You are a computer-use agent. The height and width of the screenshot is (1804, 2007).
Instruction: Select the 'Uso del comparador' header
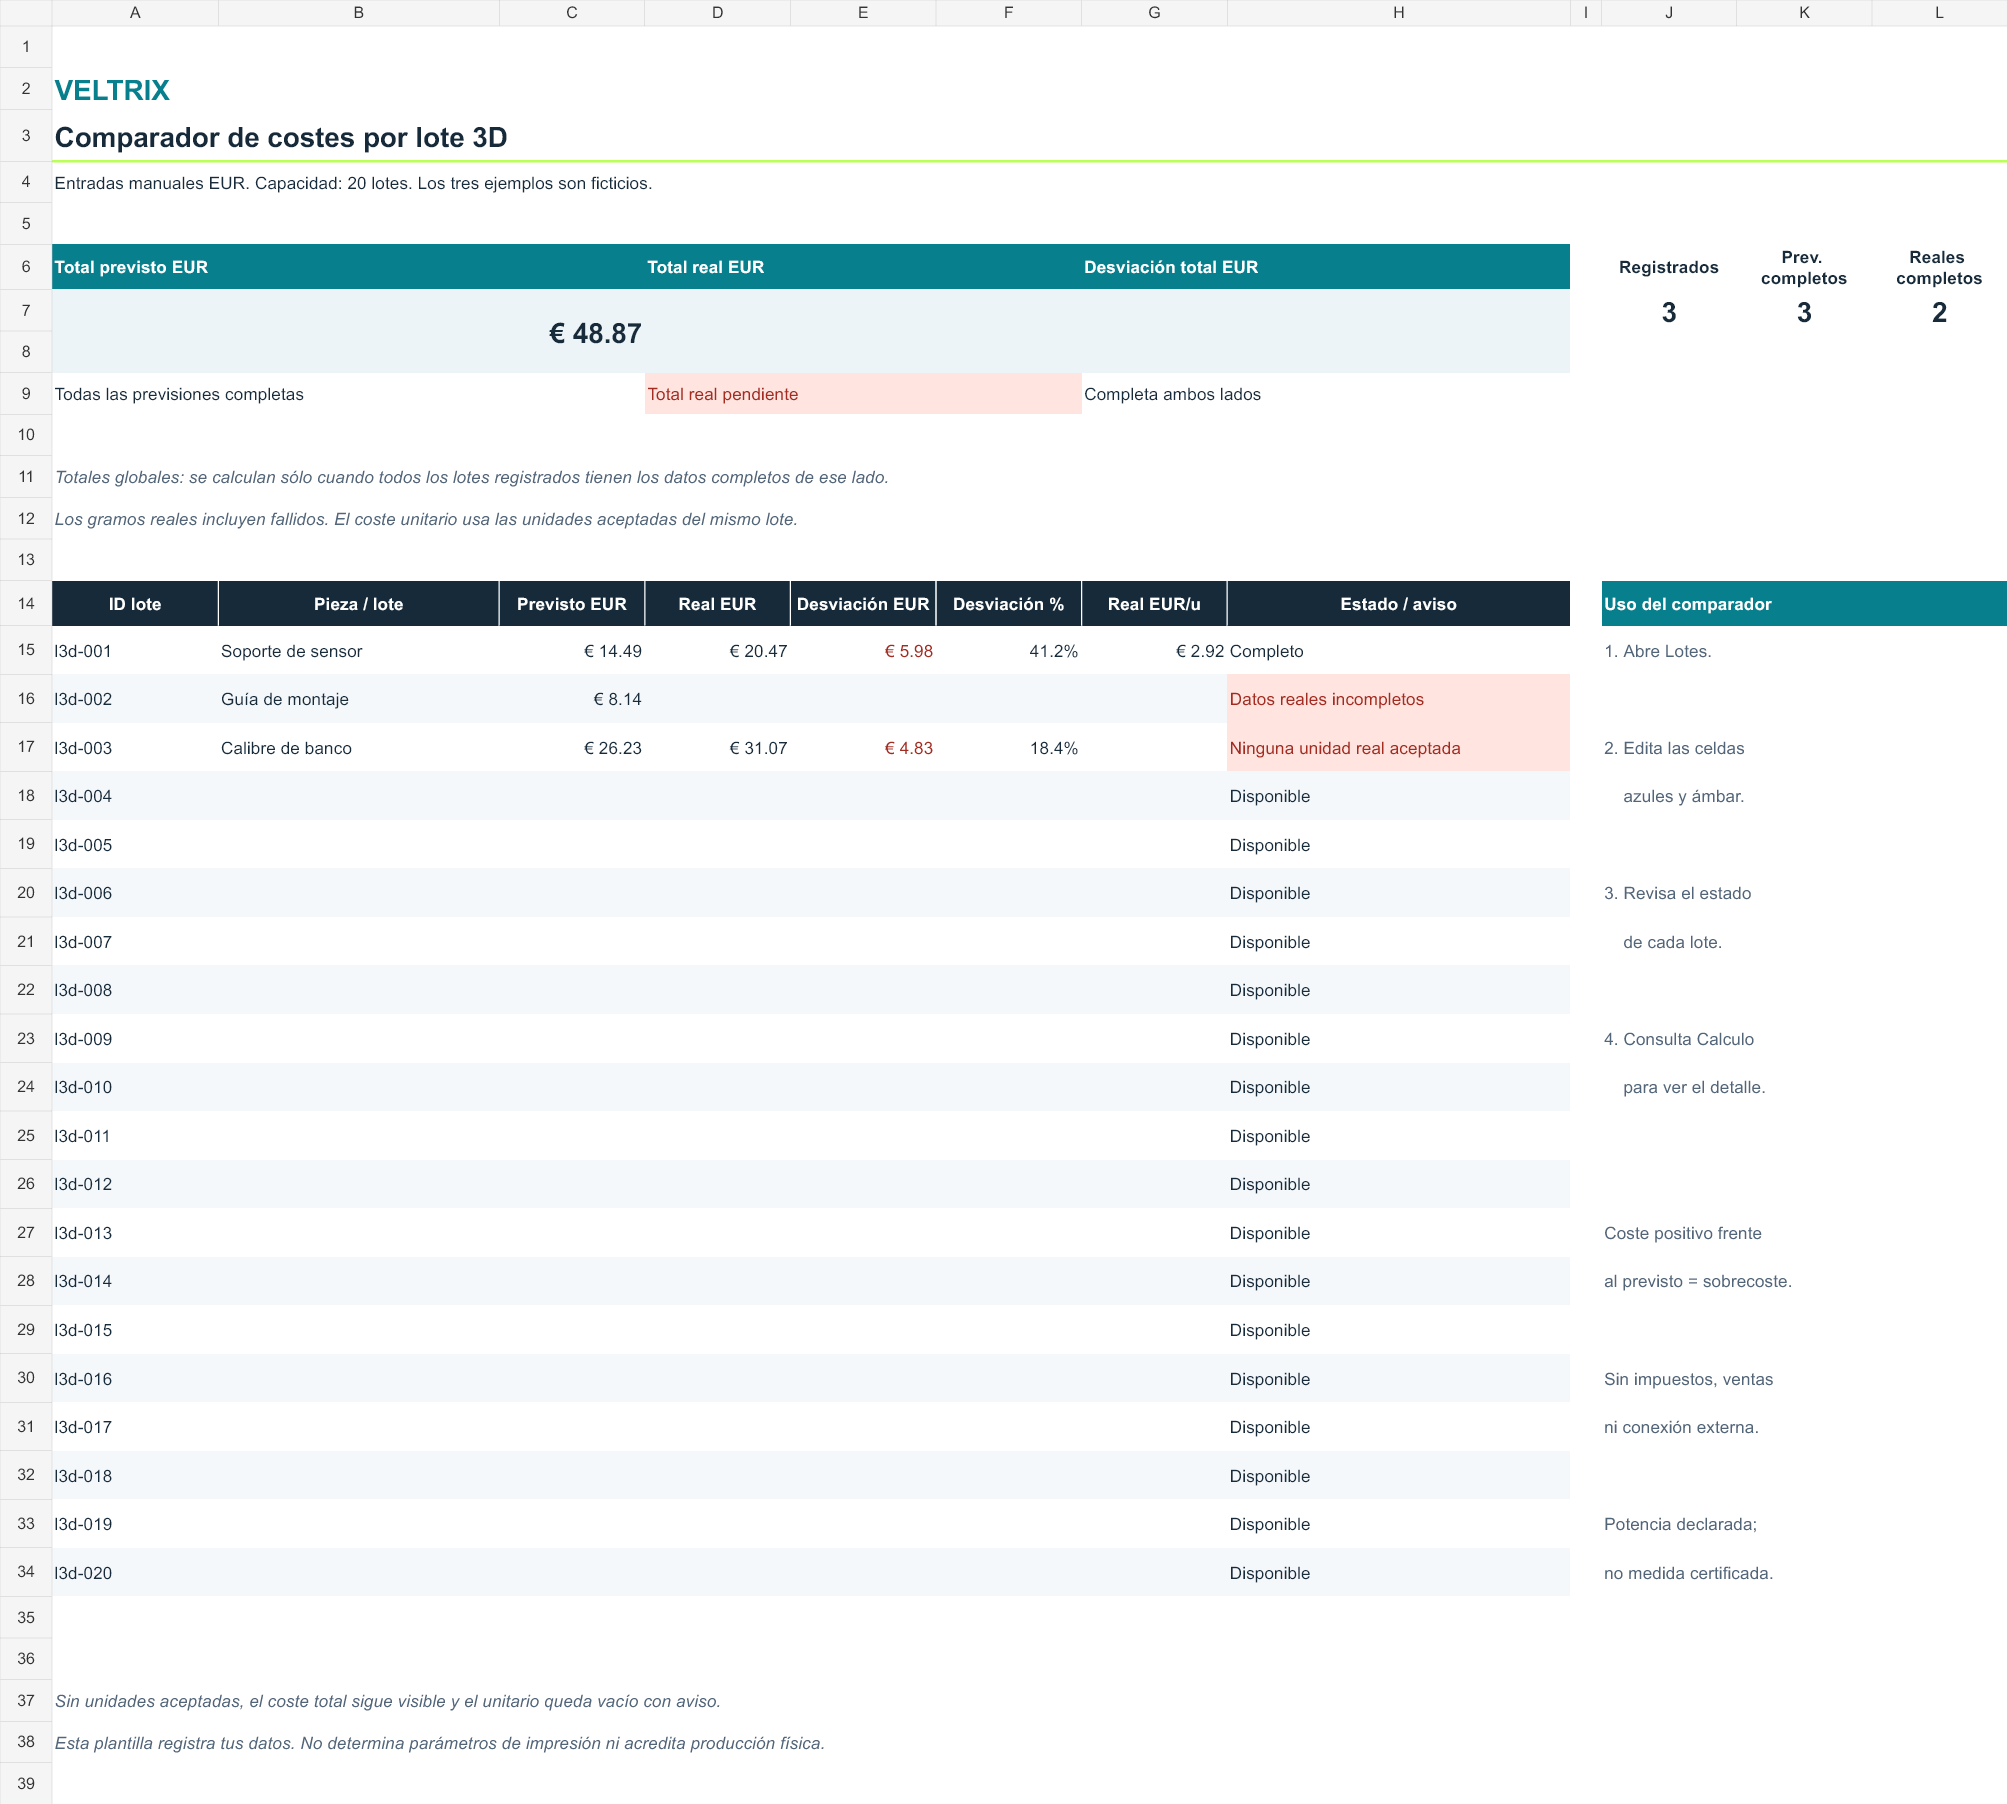(1803, 603)
